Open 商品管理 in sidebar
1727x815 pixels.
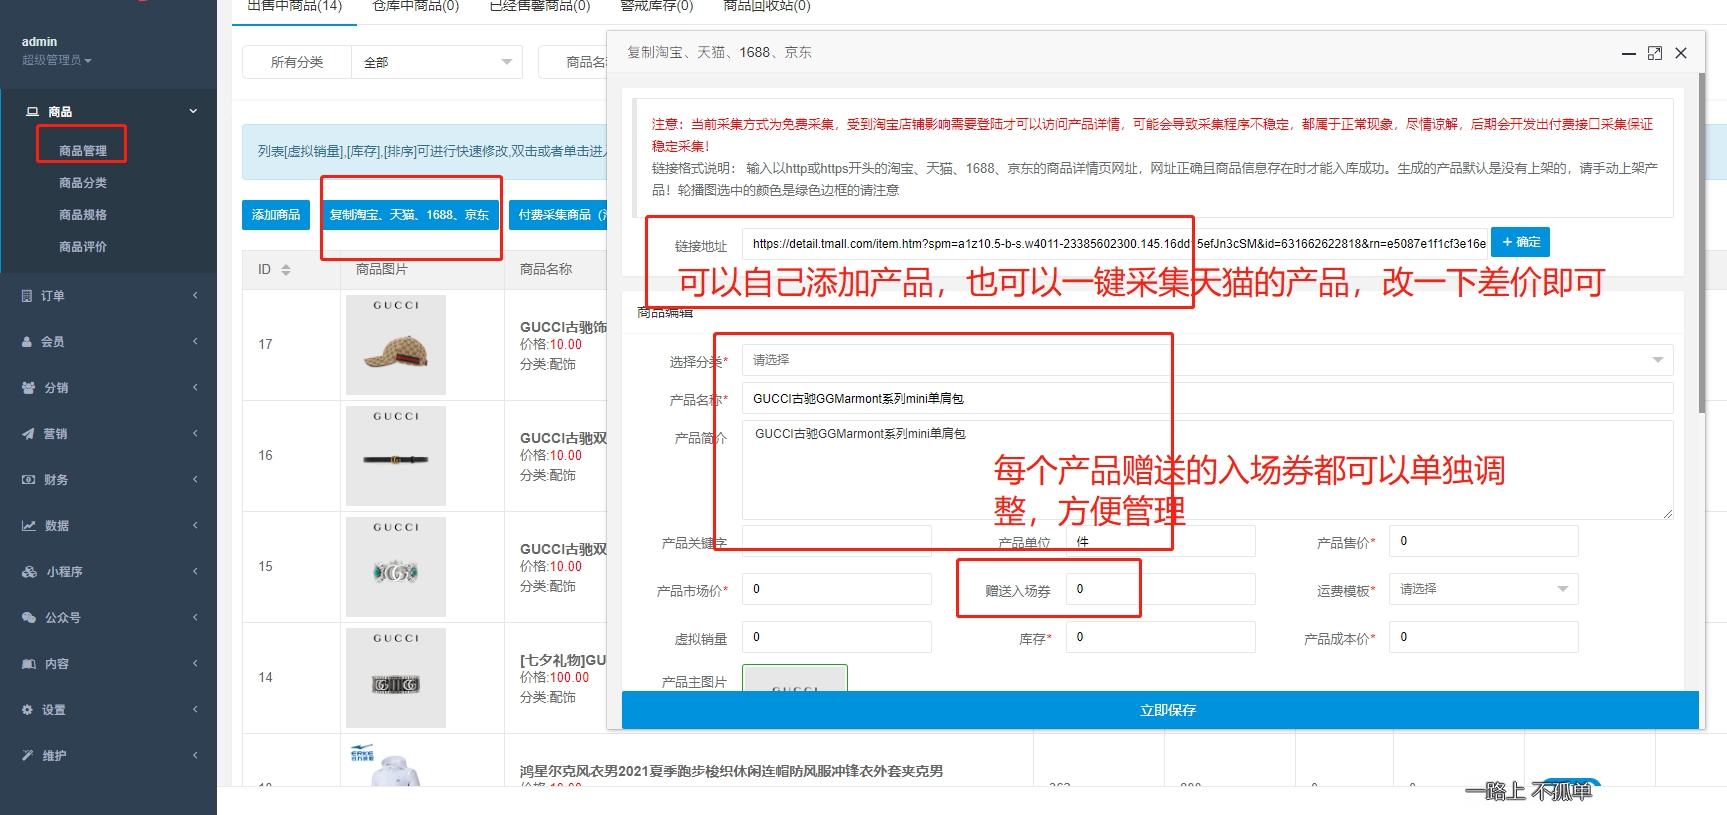pyautogui.click(x=83, y=151)
